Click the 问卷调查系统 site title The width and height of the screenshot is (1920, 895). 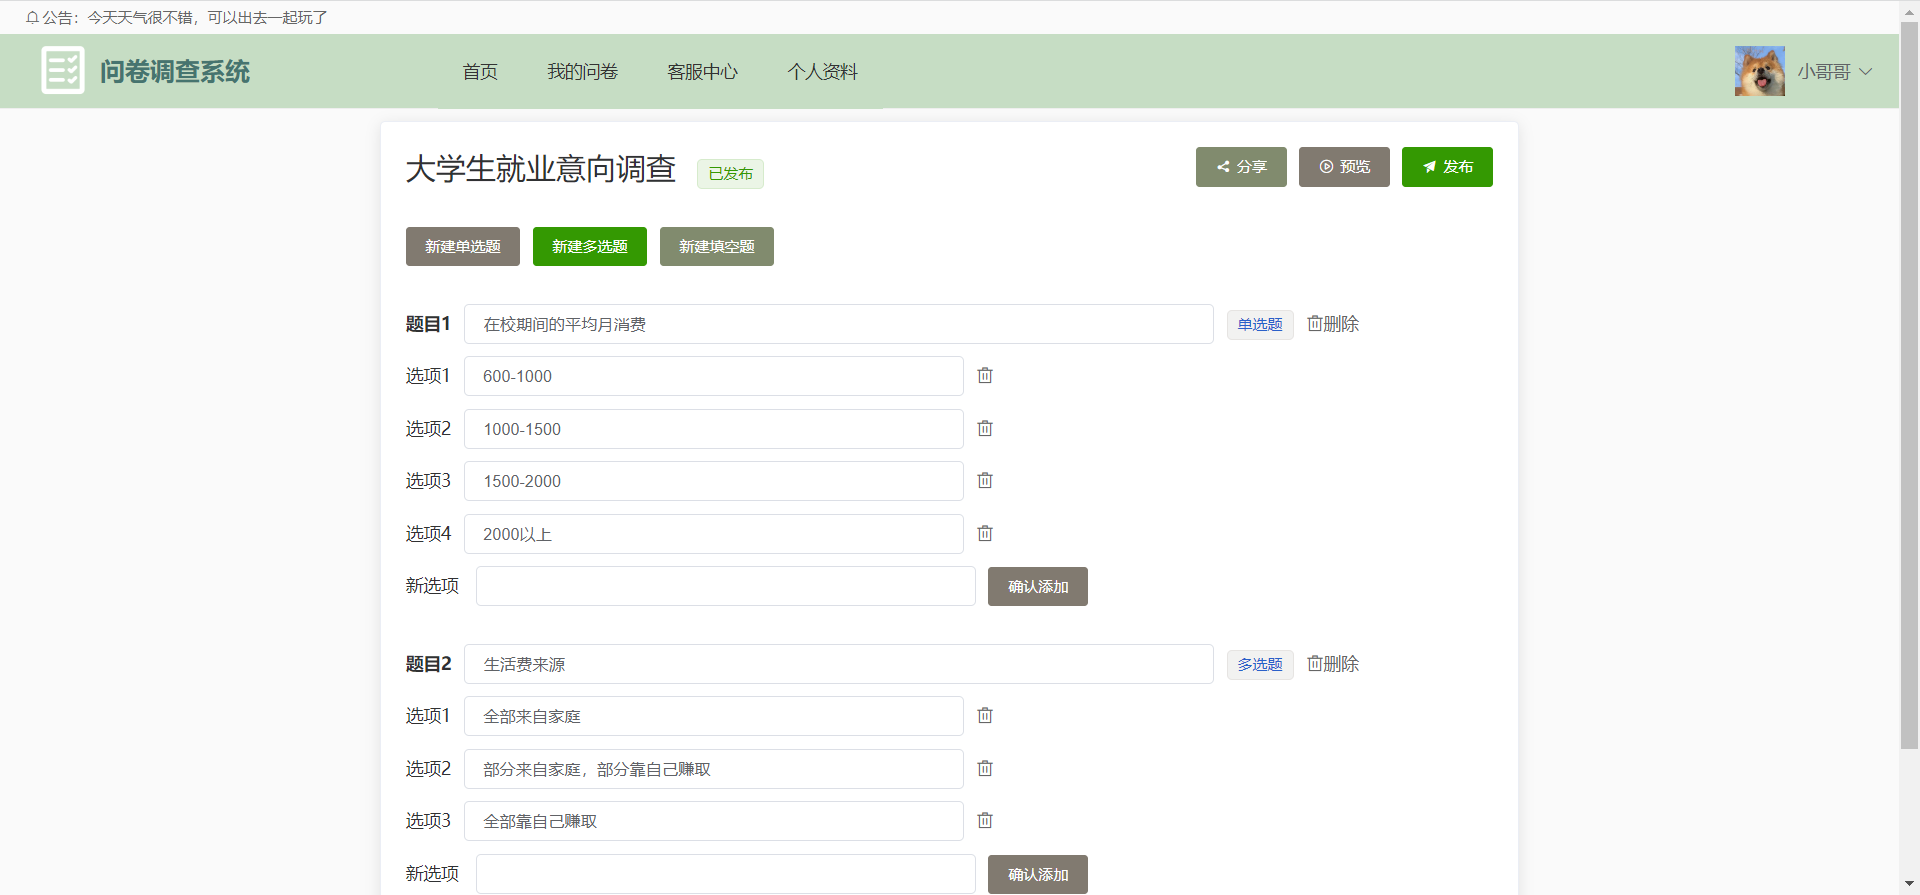(x=175, y=72)
